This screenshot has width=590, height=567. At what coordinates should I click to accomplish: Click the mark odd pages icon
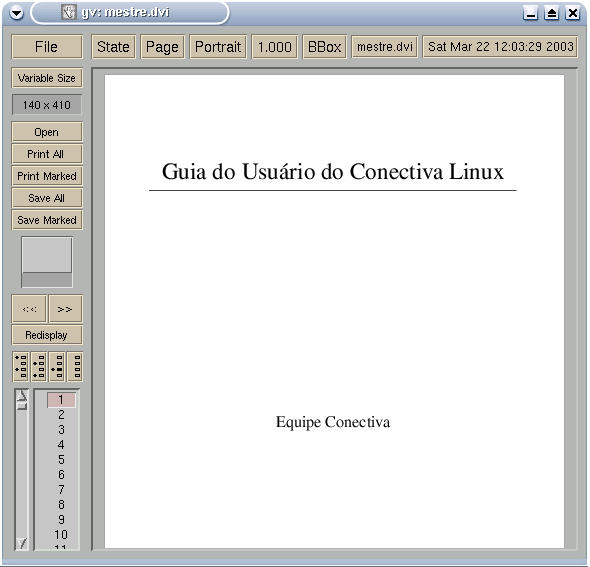point(21,366)
